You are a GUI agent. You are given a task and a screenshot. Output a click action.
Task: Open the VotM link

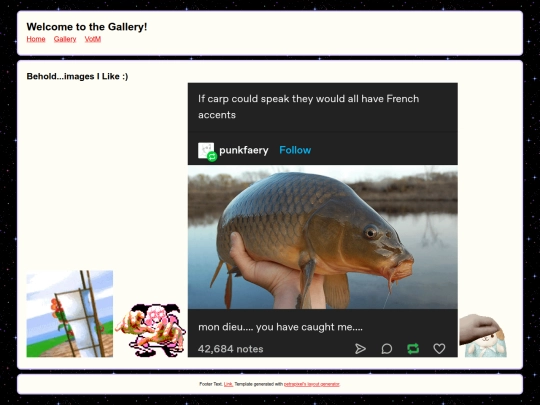93,39
